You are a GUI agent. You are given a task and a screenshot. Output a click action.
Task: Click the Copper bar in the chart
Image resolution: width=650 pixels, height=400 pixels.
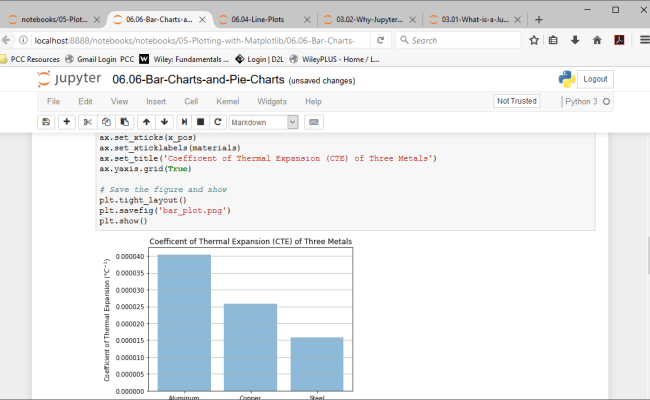point(250,347)
